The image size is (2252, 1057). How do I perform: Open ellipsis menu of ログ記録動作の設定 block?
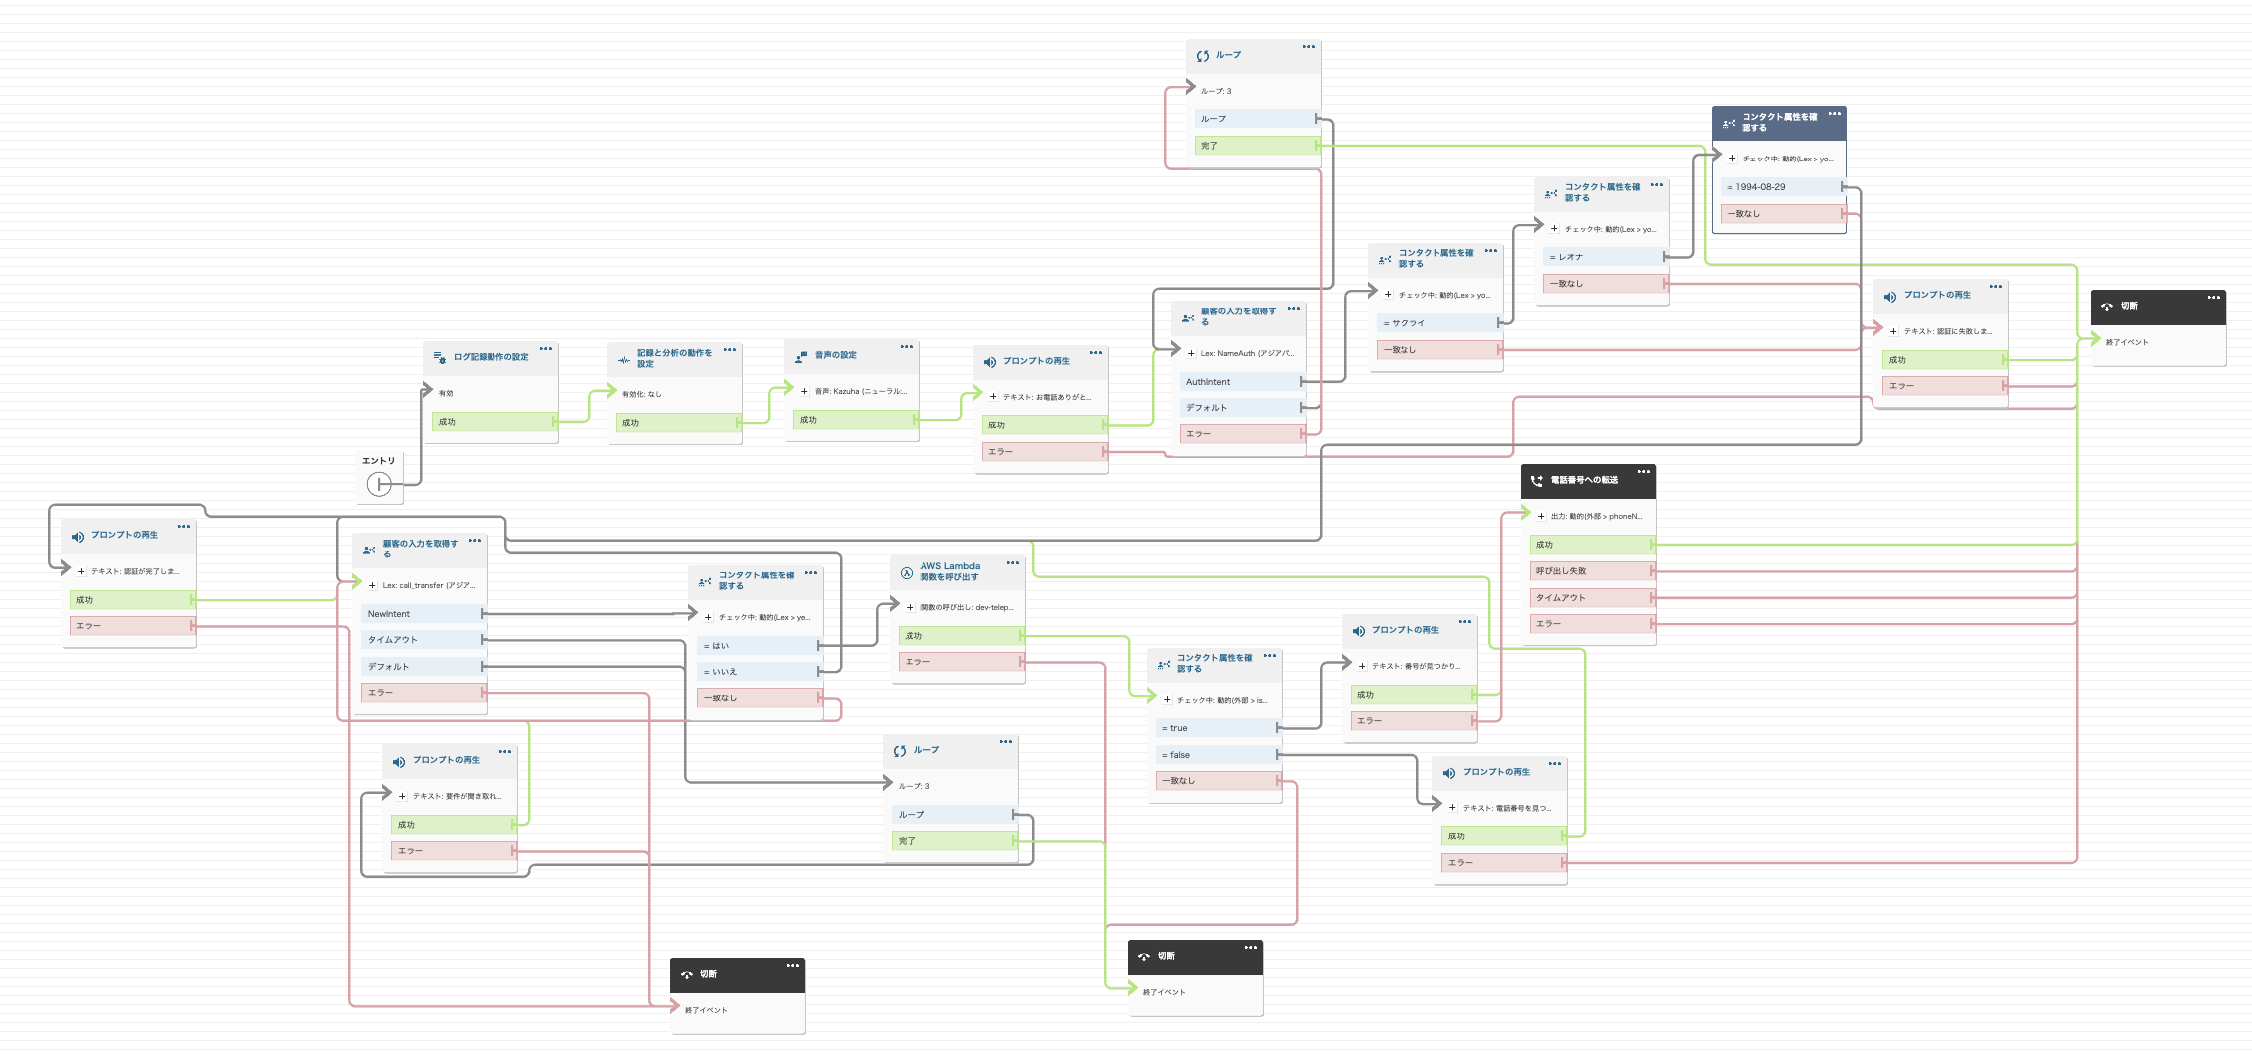(546, 349)
